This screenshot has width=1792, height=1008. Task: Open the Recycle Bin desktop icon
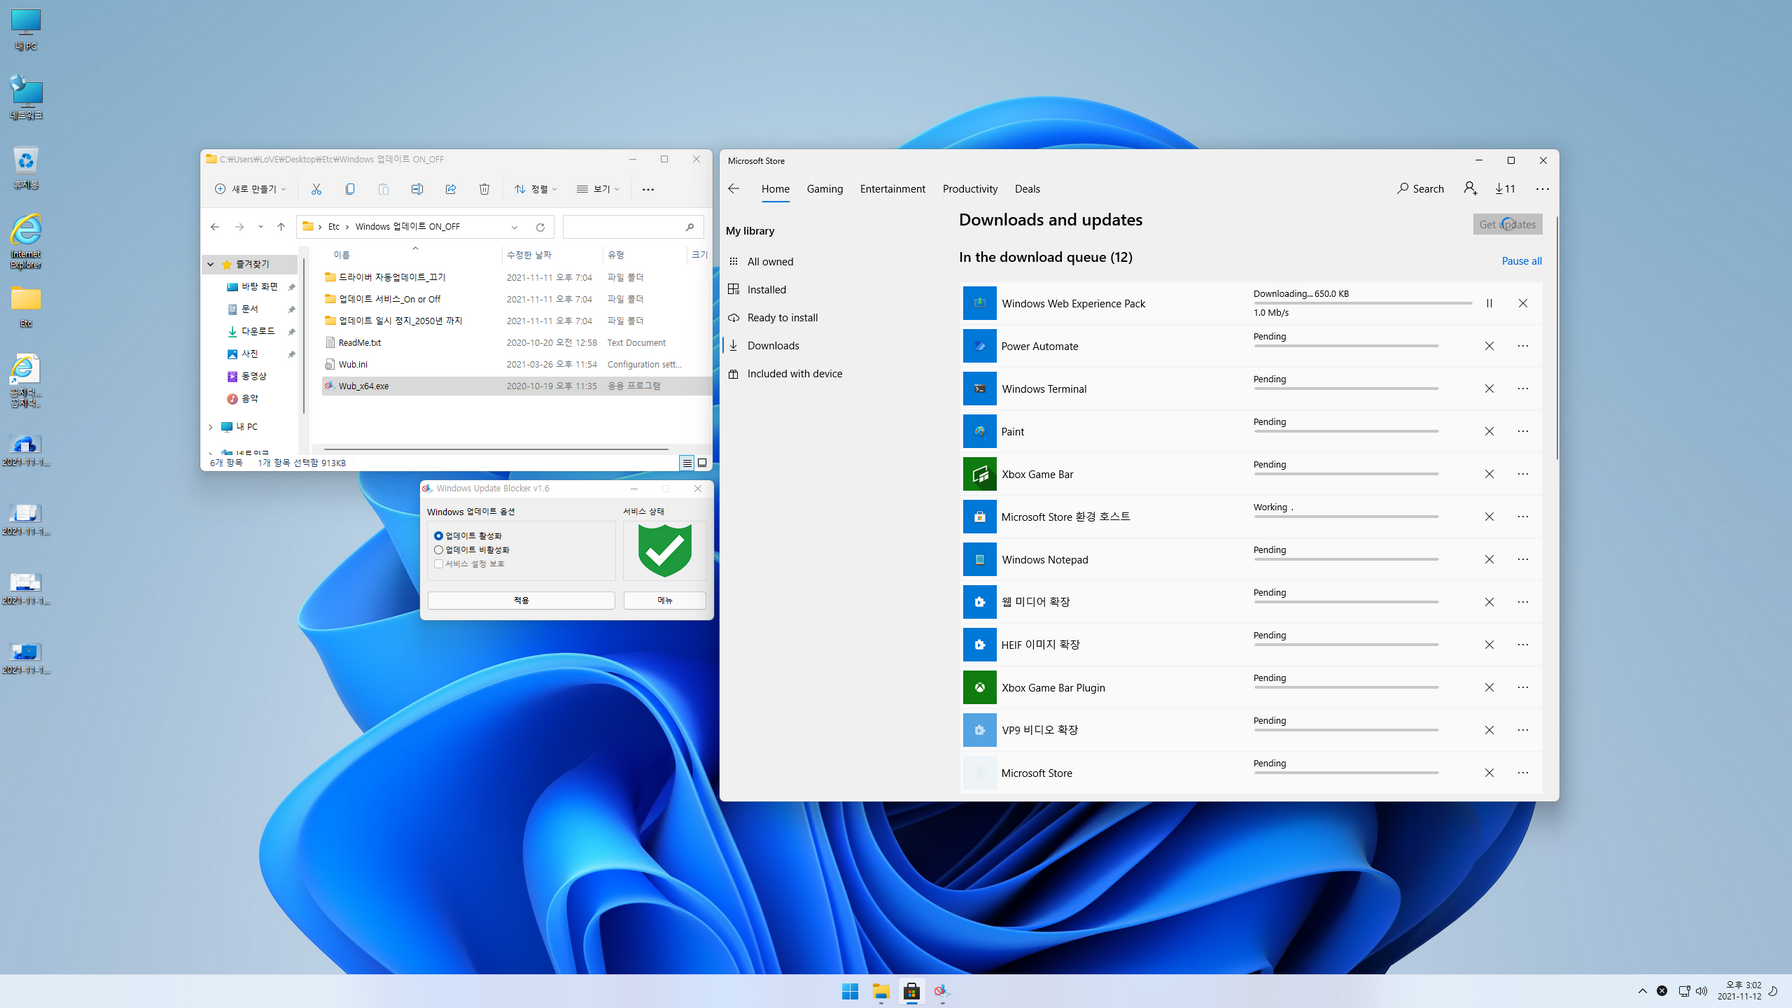[26, 168]
